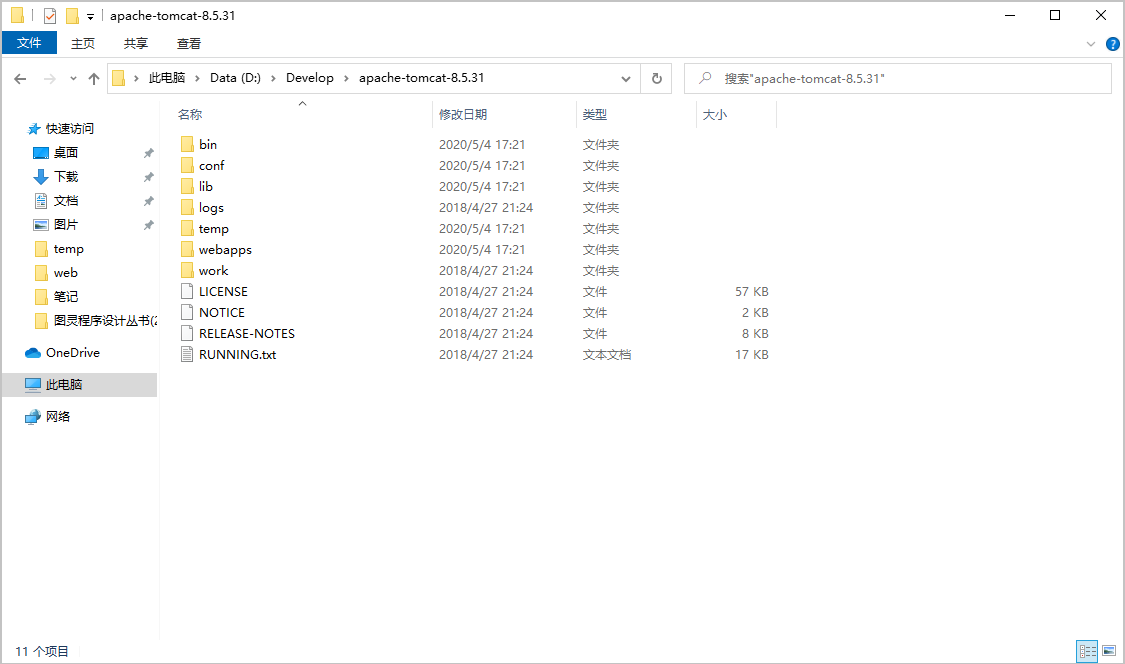
Task: Open the 查看 (View) ribbon tab
Action: click(x=189, y=44)
